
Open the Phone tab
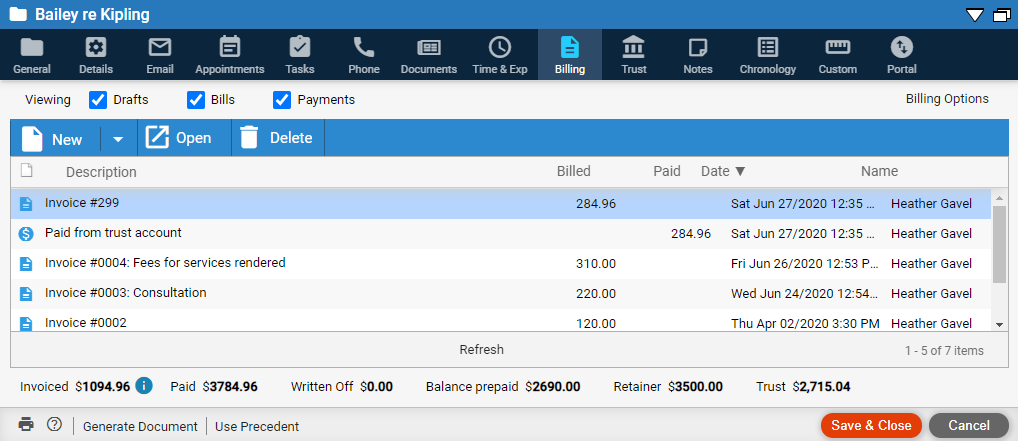(x=364, y=55)
